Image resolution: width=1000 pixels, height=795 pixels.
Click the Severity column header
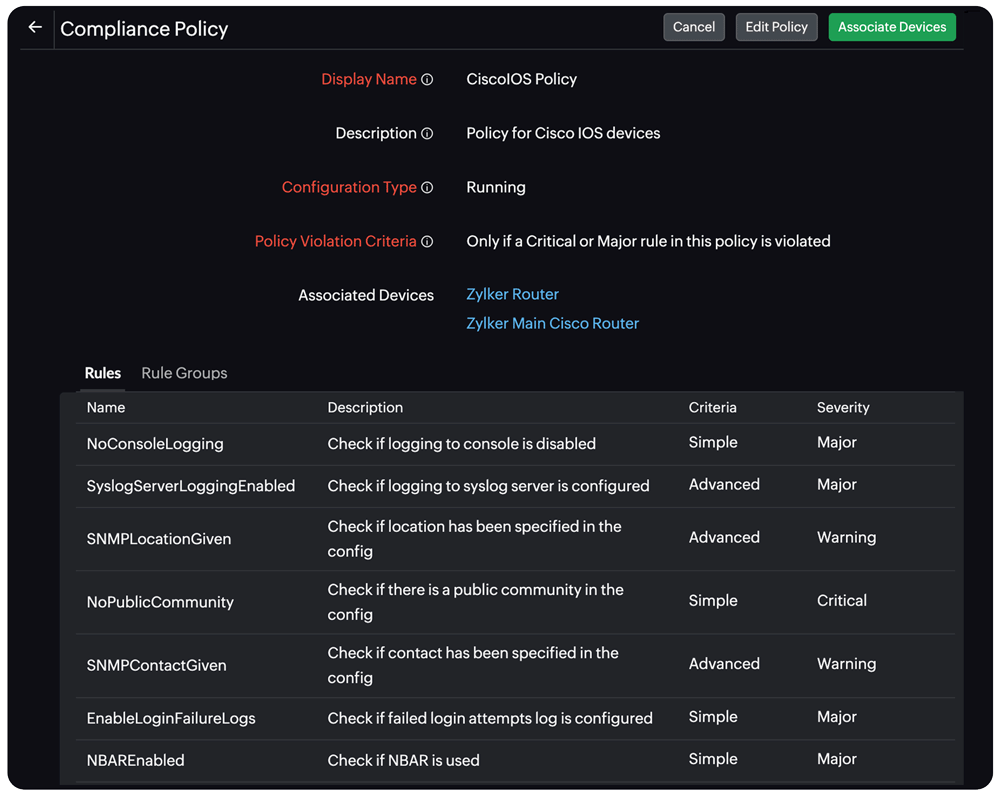click(x=842, y=407)
